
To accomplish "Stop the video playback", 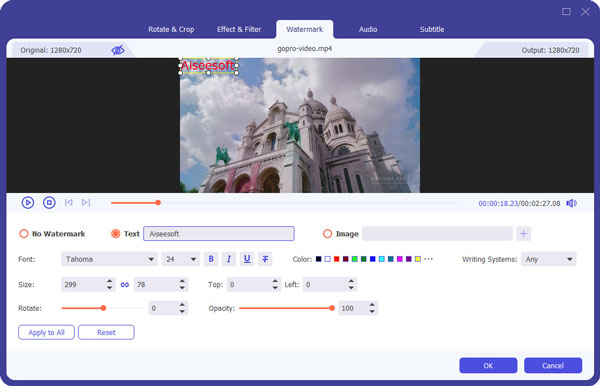I will click(x=49, y=202).
